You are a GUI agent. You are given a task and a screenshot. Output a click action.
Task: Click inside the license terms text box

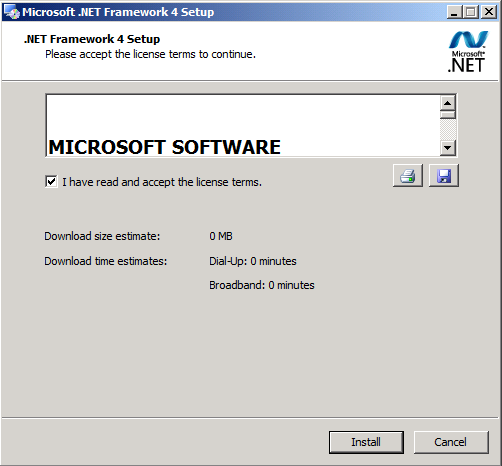(243, 125)
